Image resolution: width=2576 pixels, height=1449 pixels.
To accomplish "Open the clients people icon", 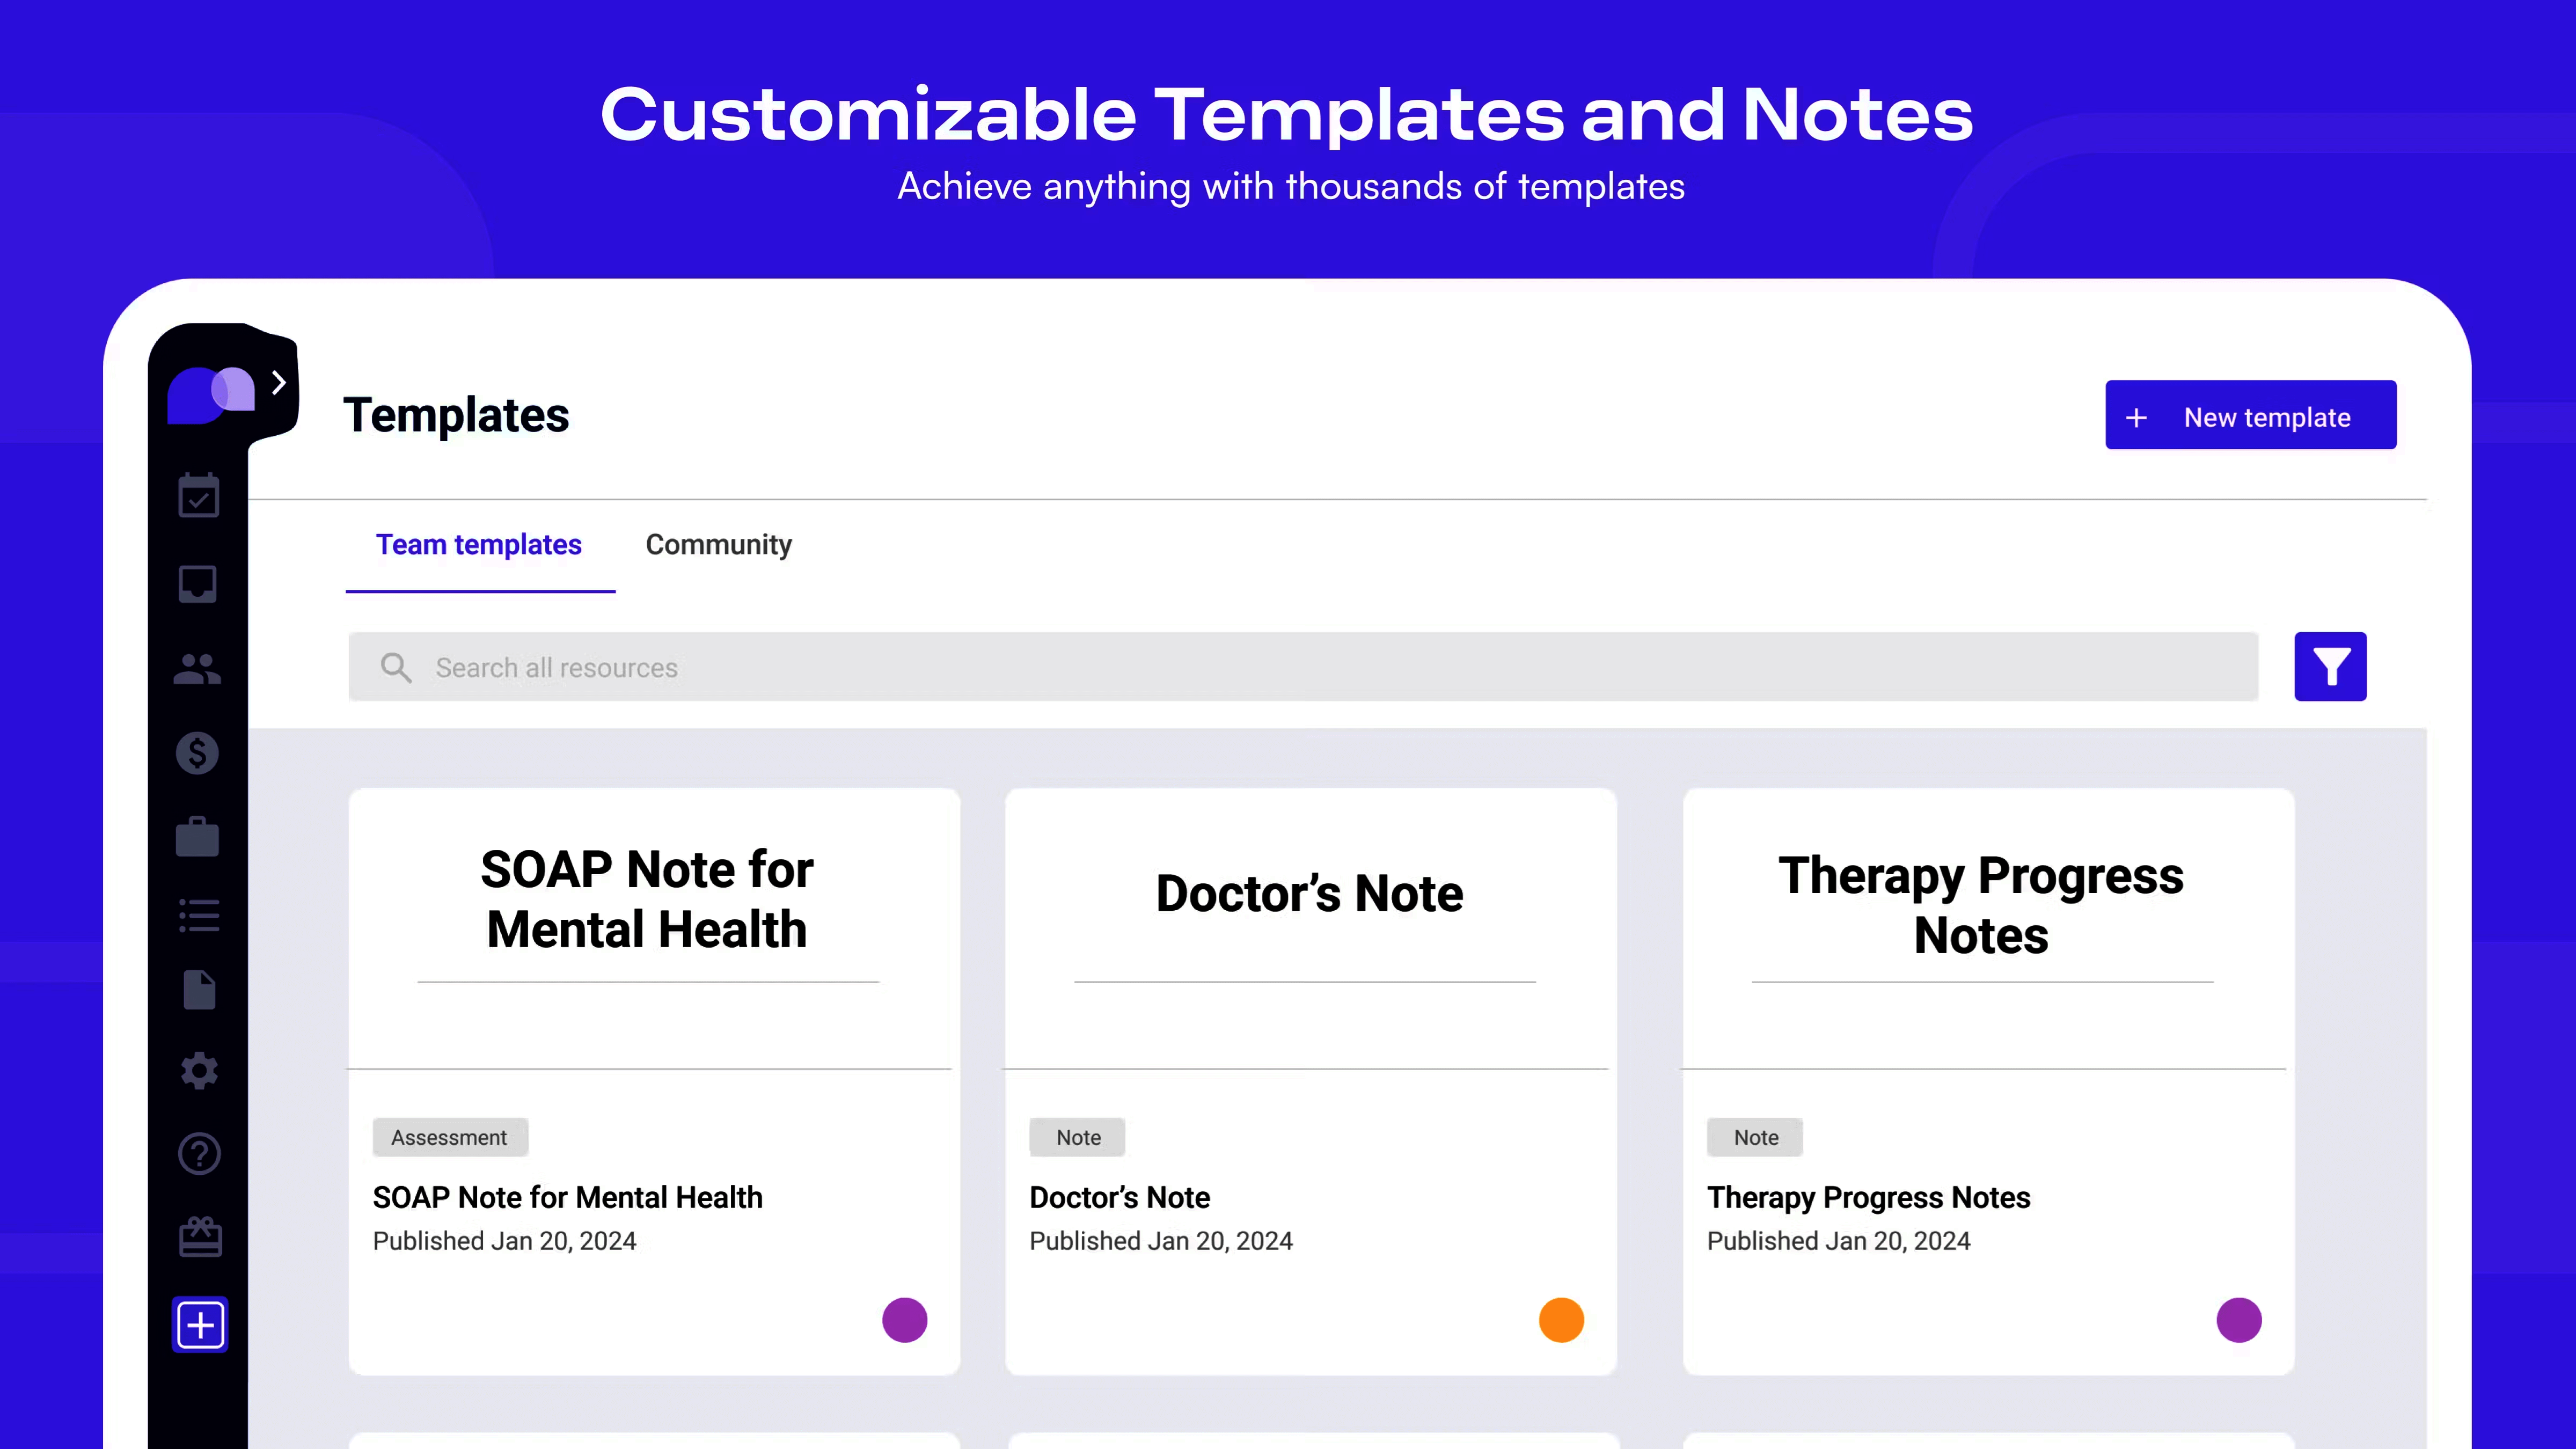I will point(198,669).
